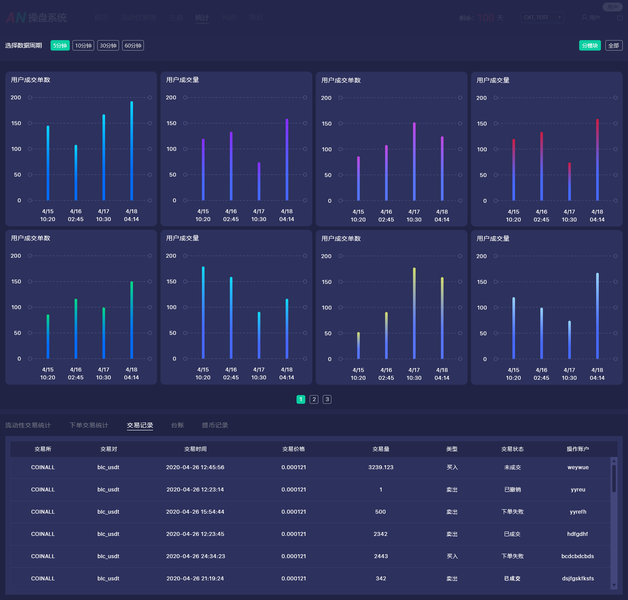
Task: Click the 342 volume cell
Action: (x=380, y=578)
